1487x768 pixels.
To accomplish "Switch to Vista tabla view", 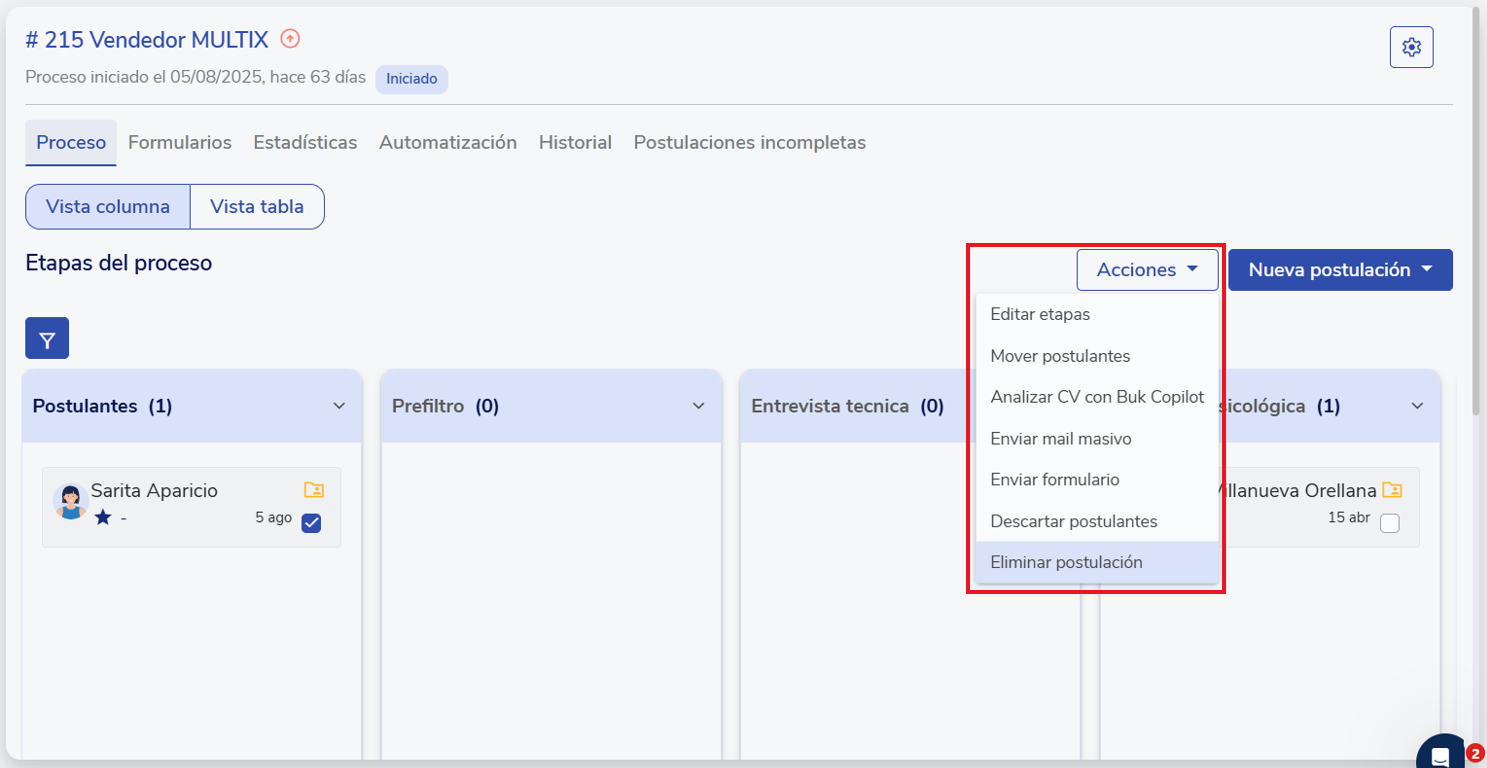I will (x=257, y=207).
